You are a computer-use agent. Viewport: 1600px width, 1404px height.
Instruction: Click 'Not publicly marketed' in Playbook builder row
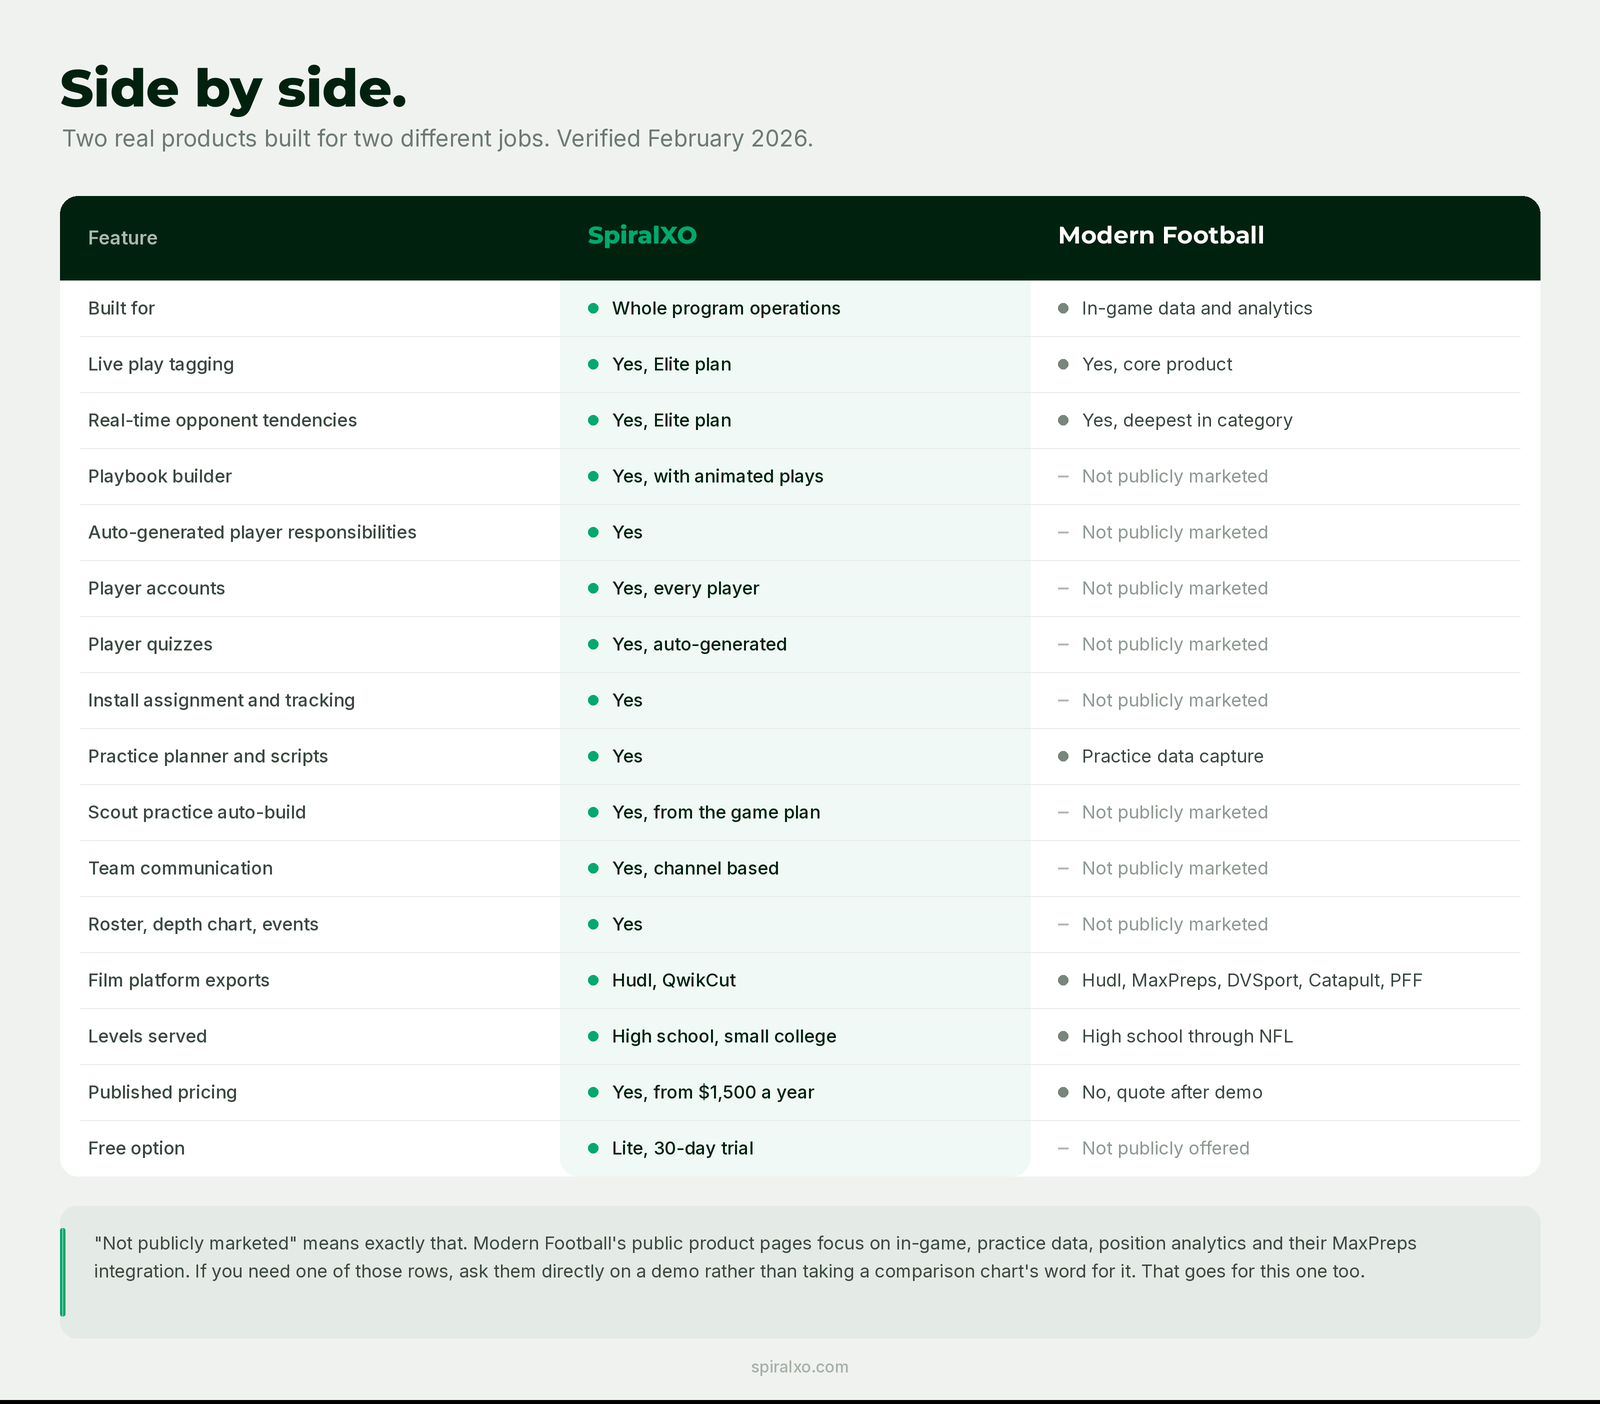coord(1174,476)
